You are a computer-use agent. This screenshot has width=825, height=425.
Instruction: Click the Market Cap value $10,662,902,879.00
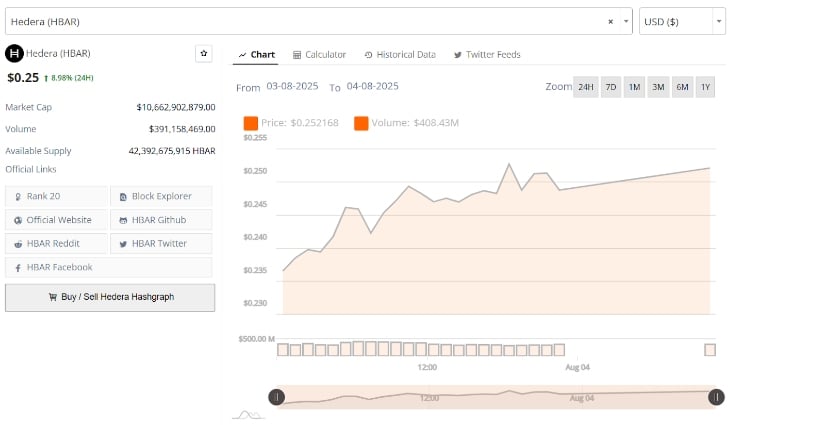tap(176, 107)
